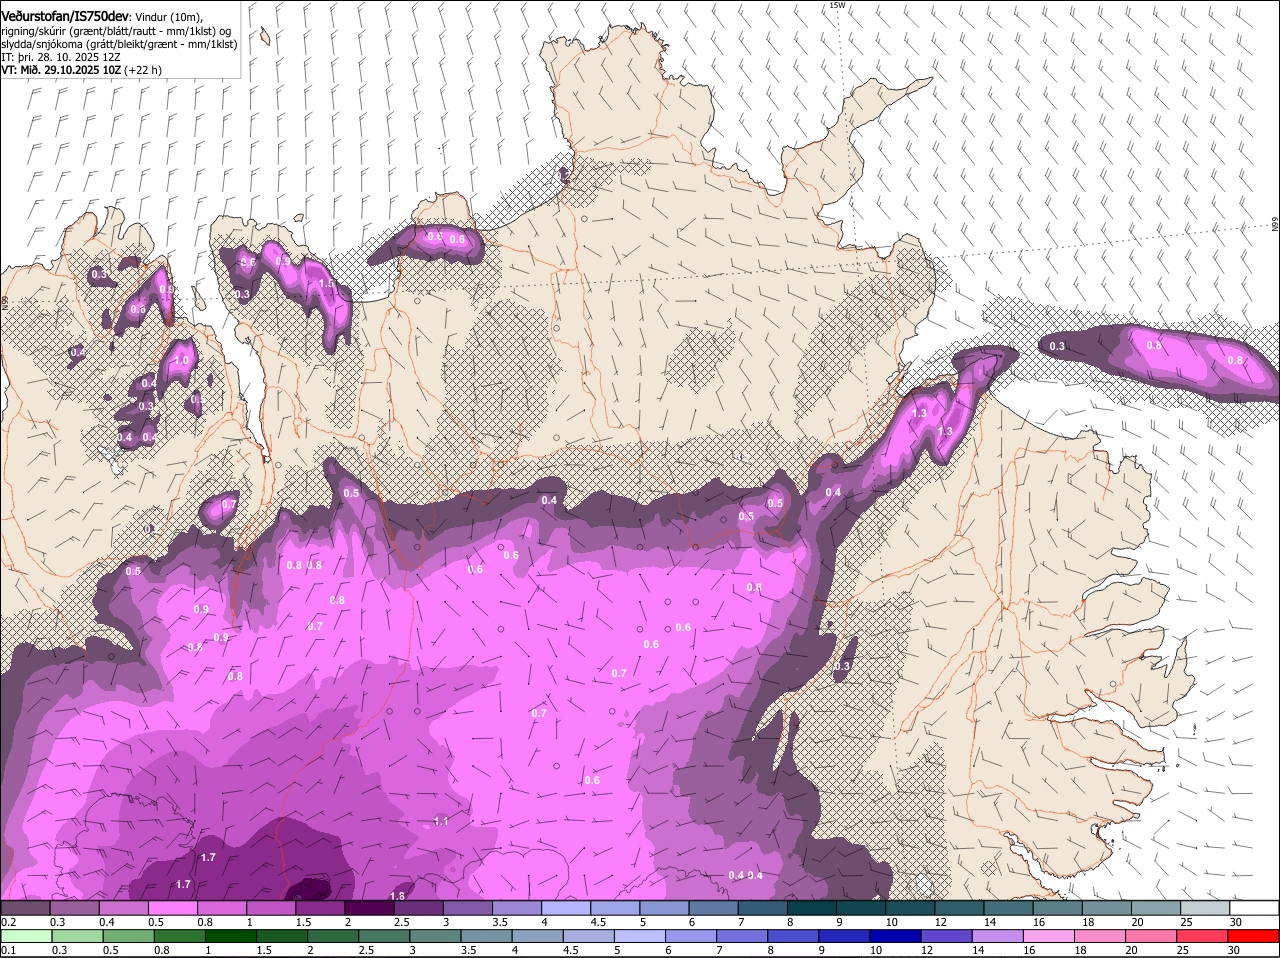Select the rain legend swatch labeled 7
Viewport: 1280px width, 958px height.
(742, 935)
